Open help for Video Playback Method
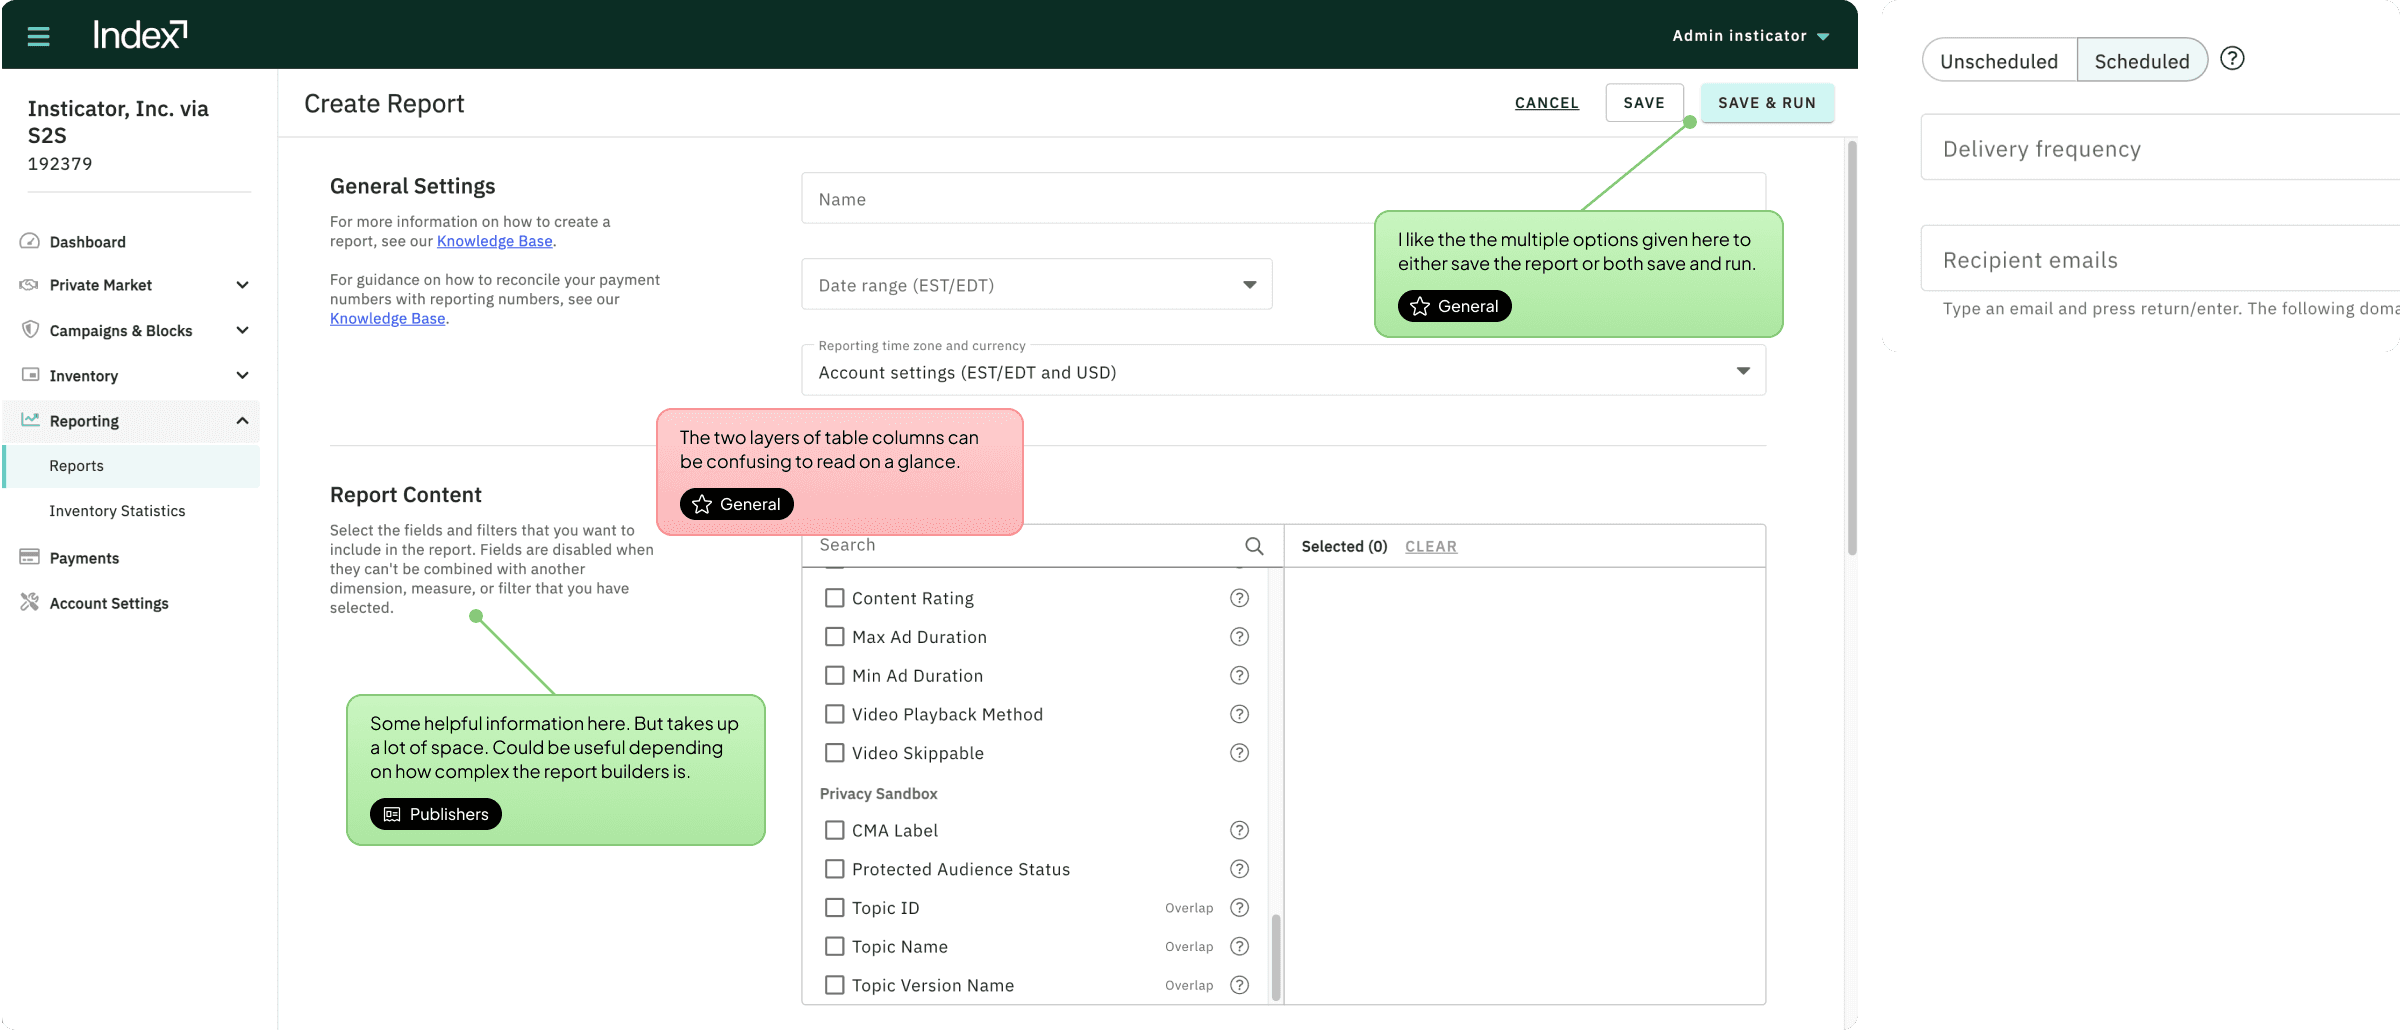The image size is (2400, 1030). 1239,714
